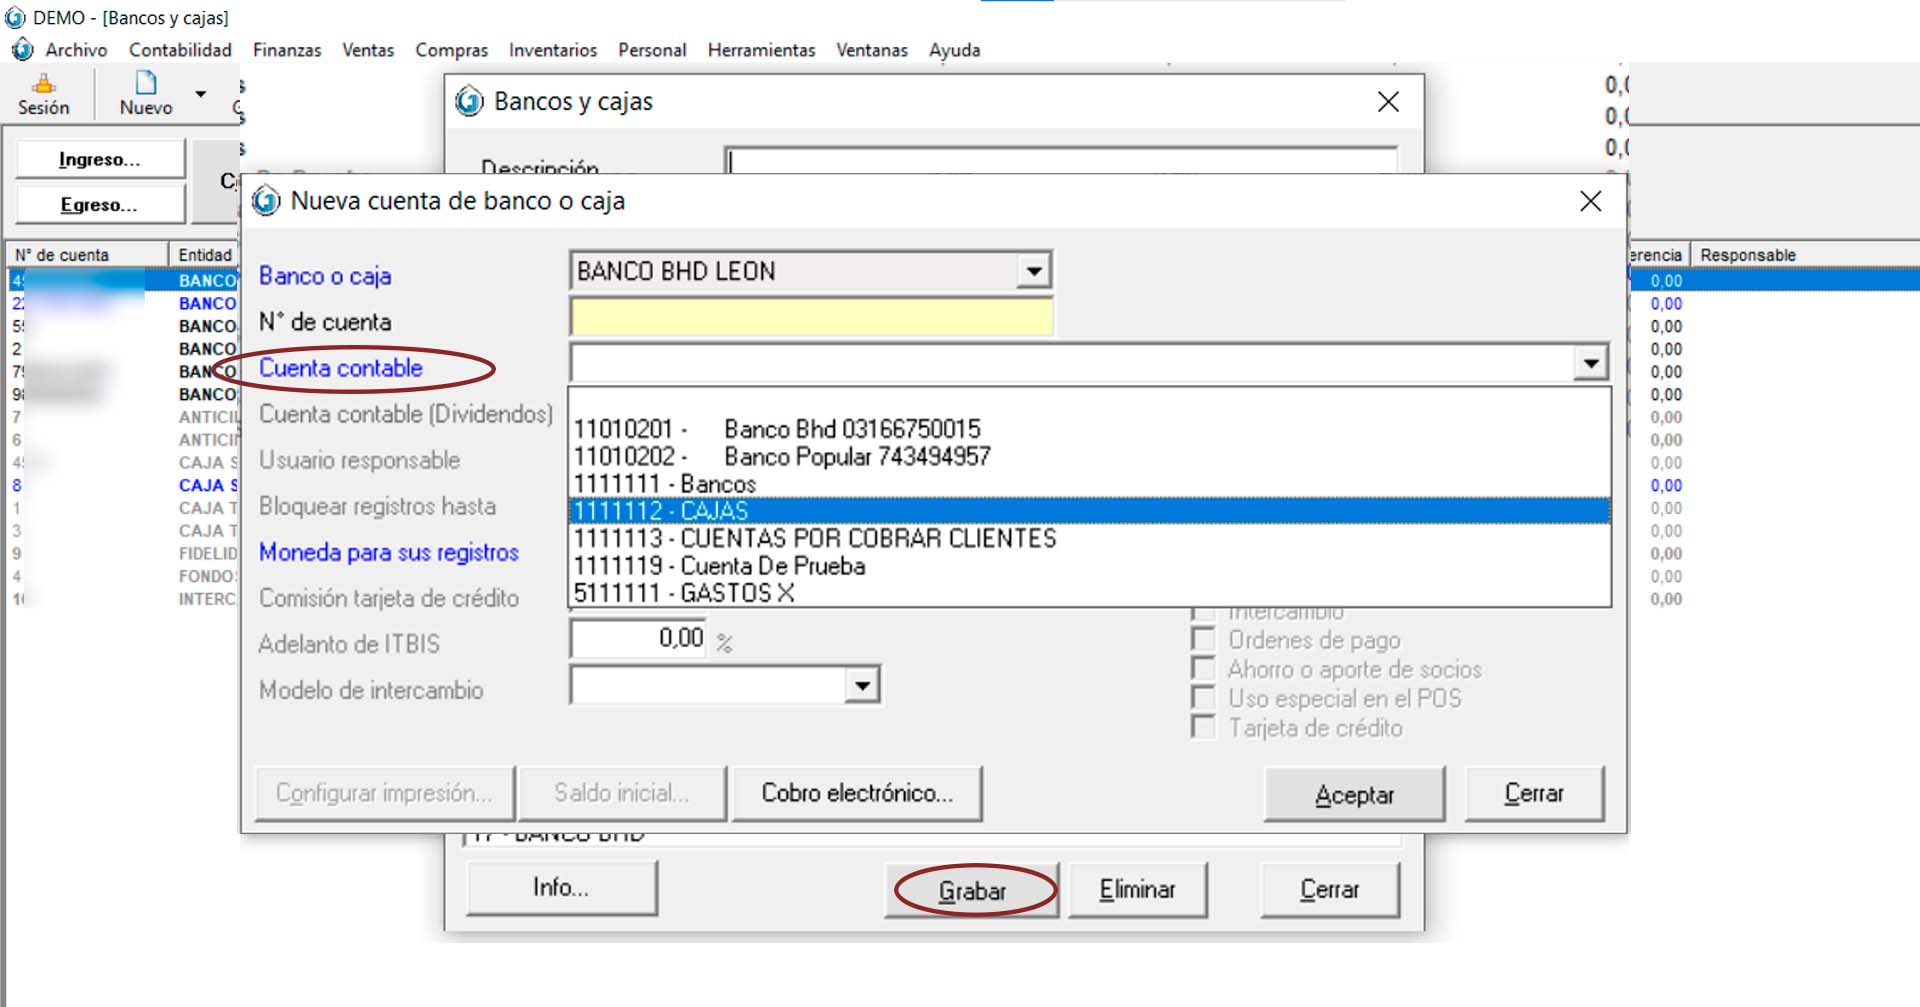Click the Nueva cuenta dialog logo icon
This screenshot has height=1007, width=1920.
266,201
